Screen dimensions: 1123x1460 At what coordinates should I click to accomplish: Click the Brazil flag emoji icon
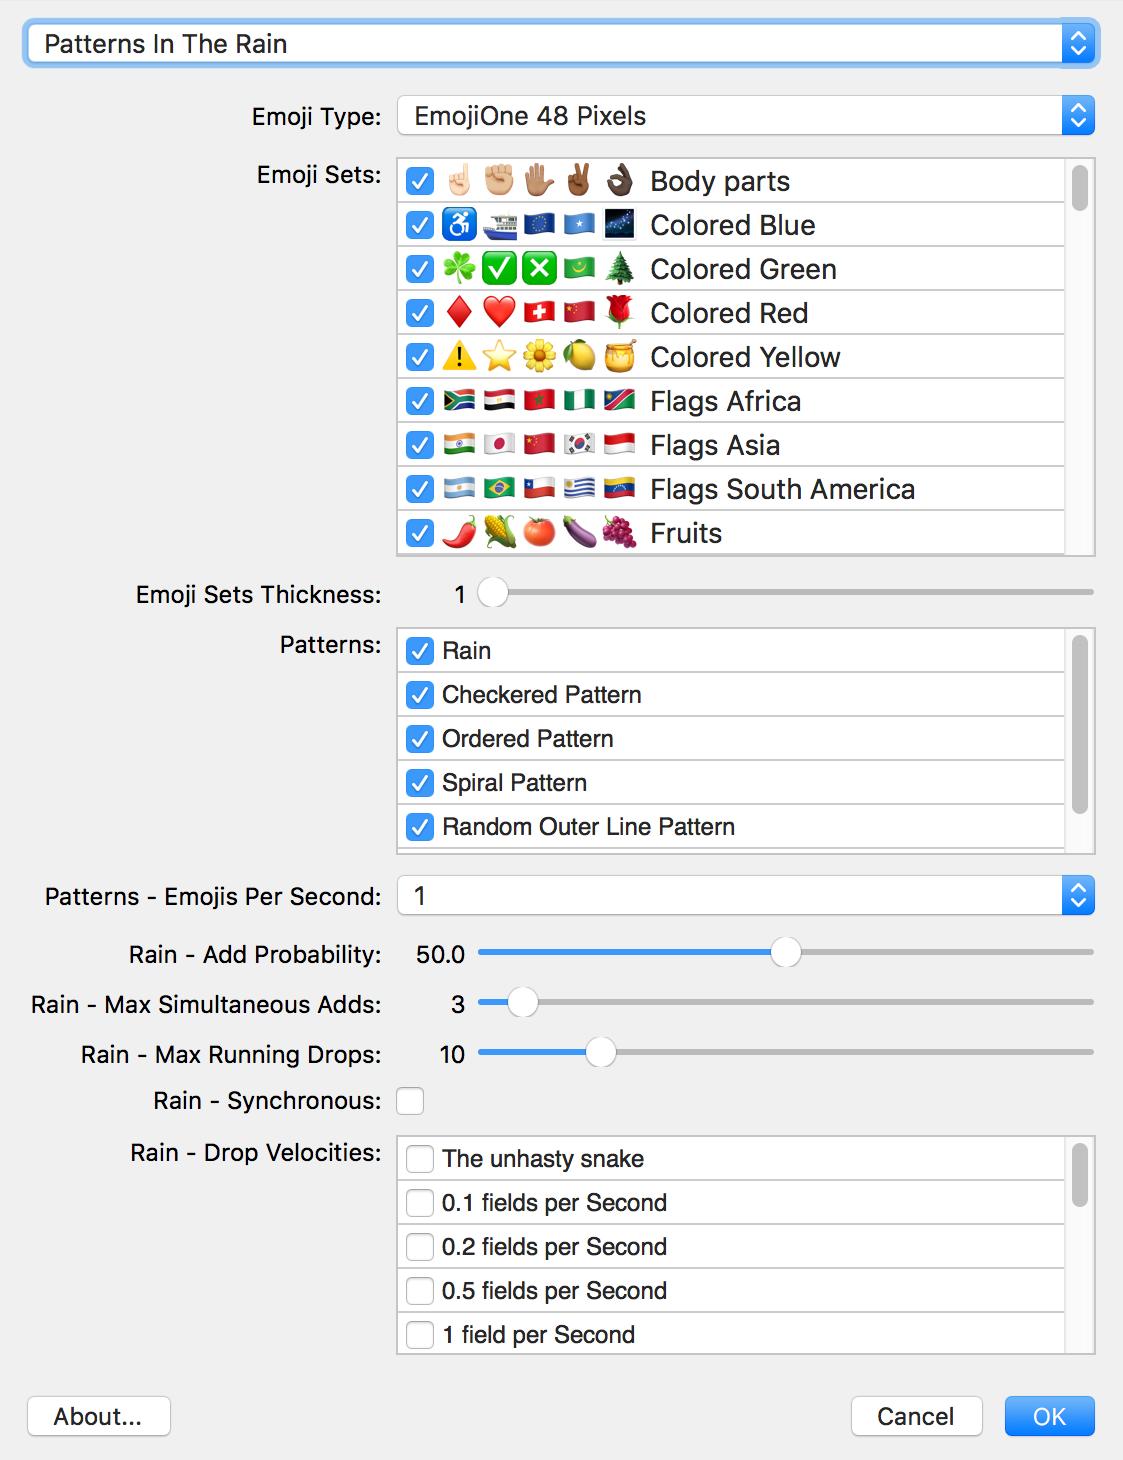point(499,489)
